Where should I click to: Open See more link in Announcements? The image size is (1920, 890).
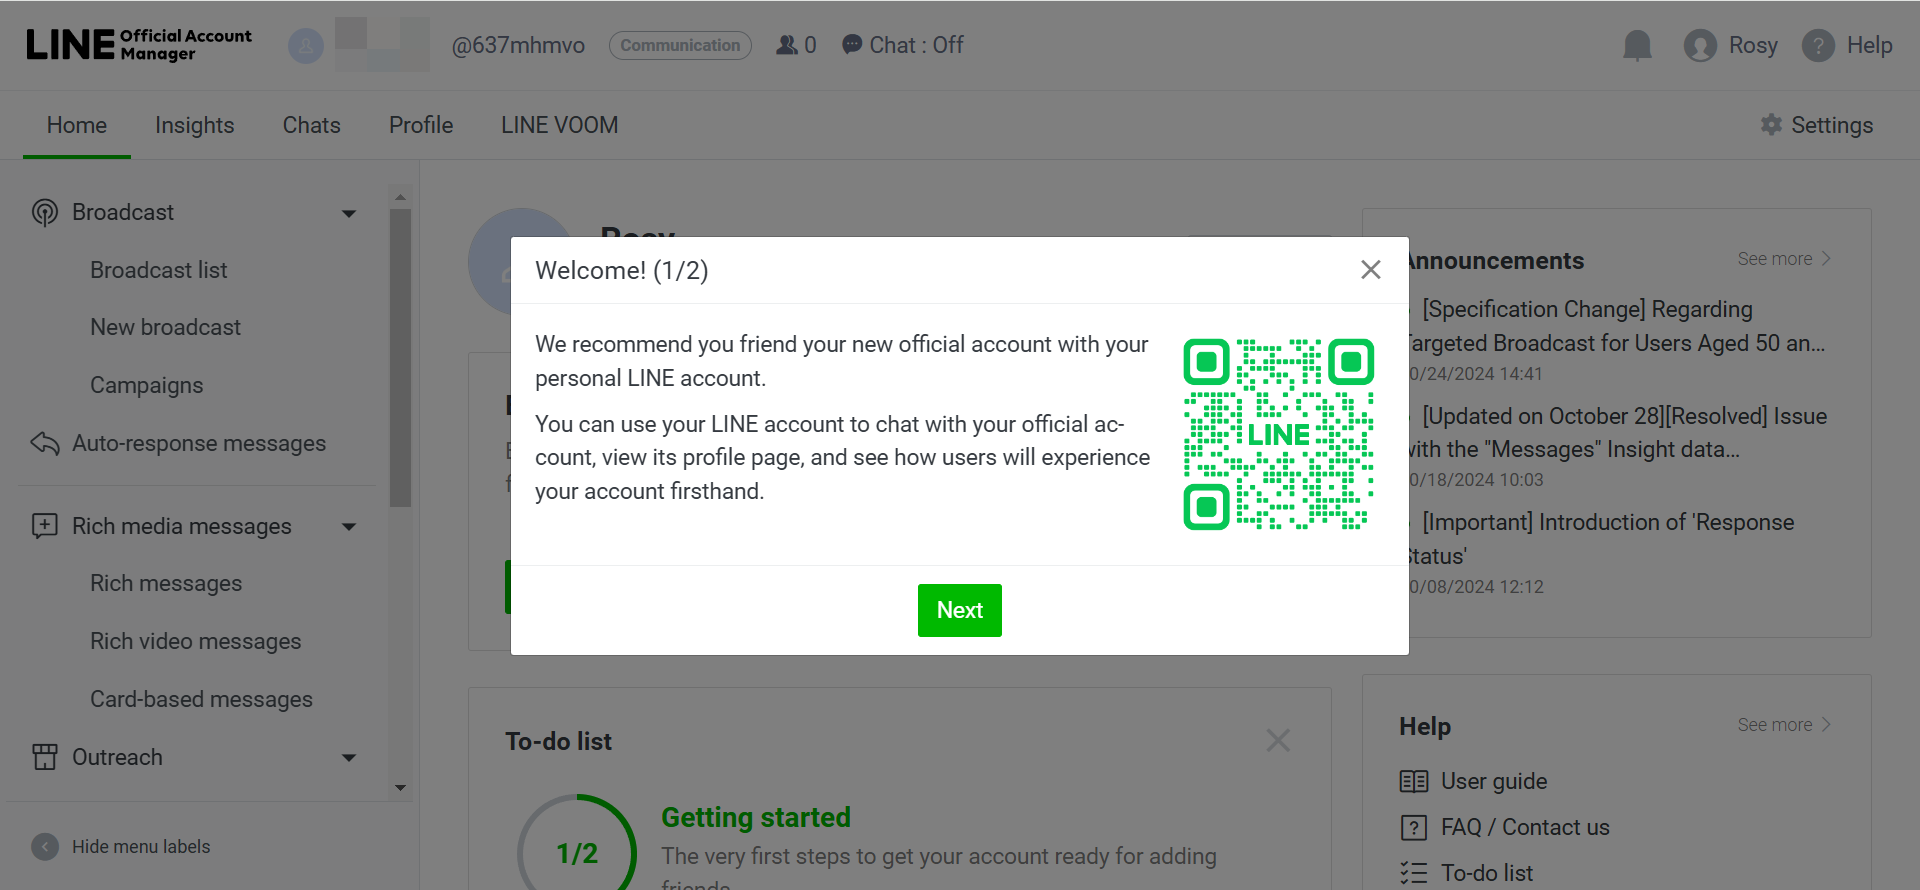pyautogui.click(x=1783, y=259)
